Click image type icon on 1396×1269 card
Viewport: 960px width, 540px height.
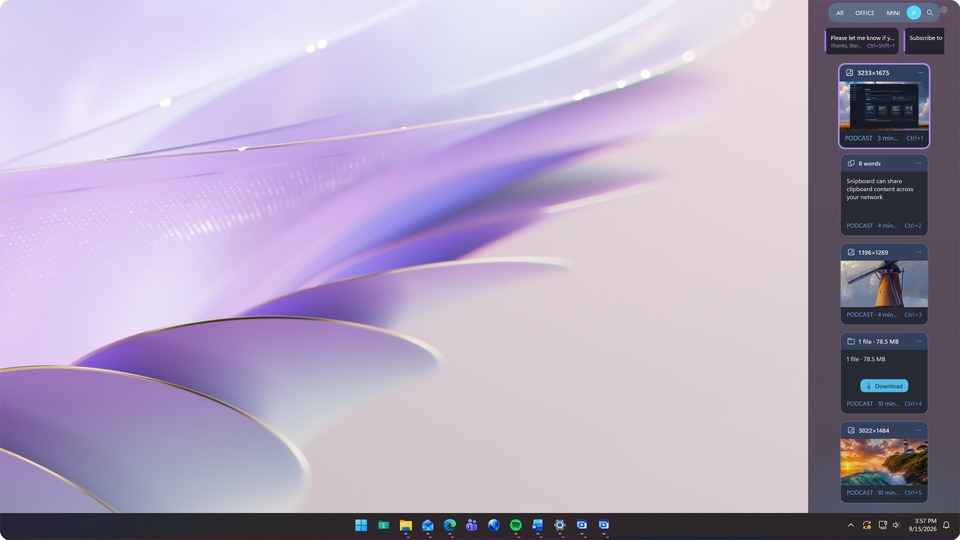[x=851, y=252]
